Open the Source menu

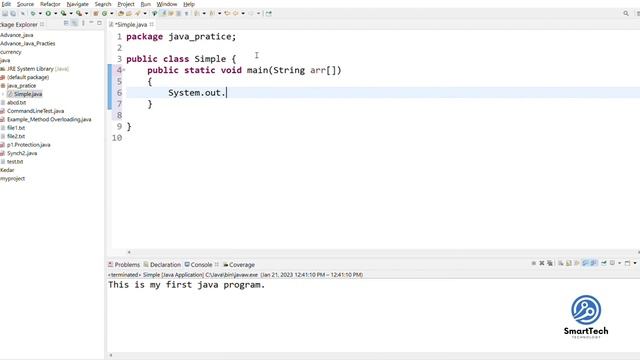pyautogui.click(x=25, y=4)
